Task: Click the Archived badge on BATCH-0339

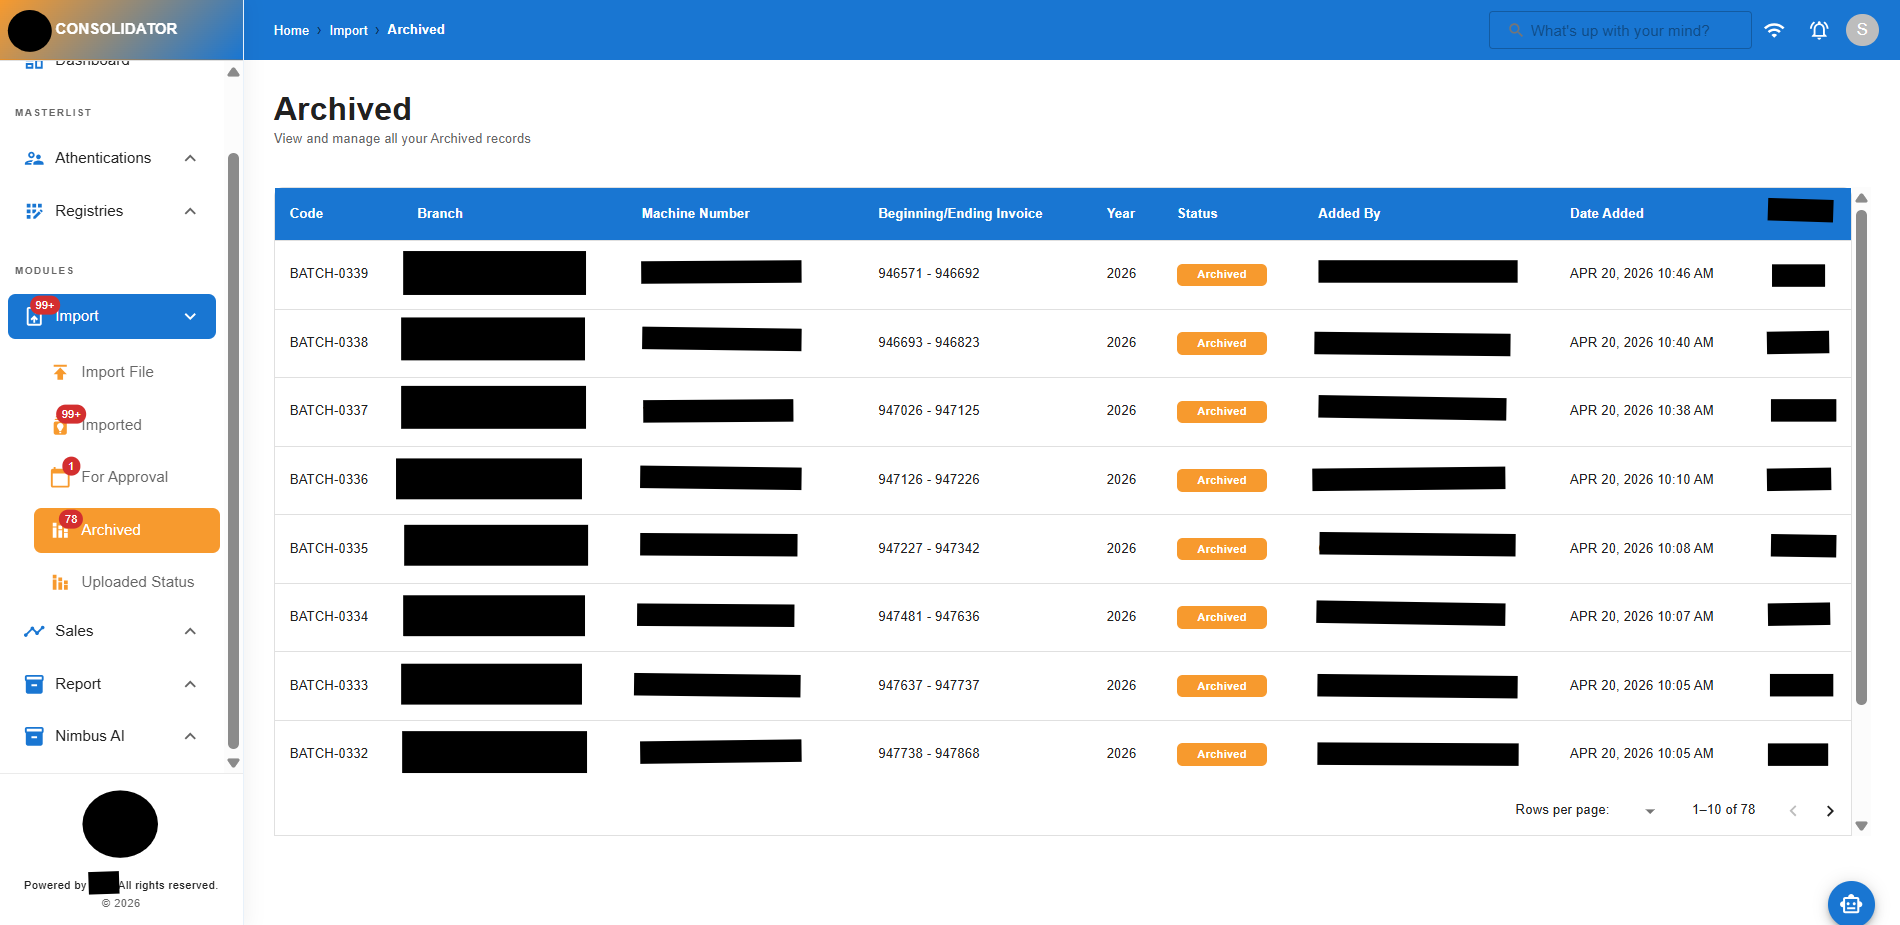Action: (1221, 274)
